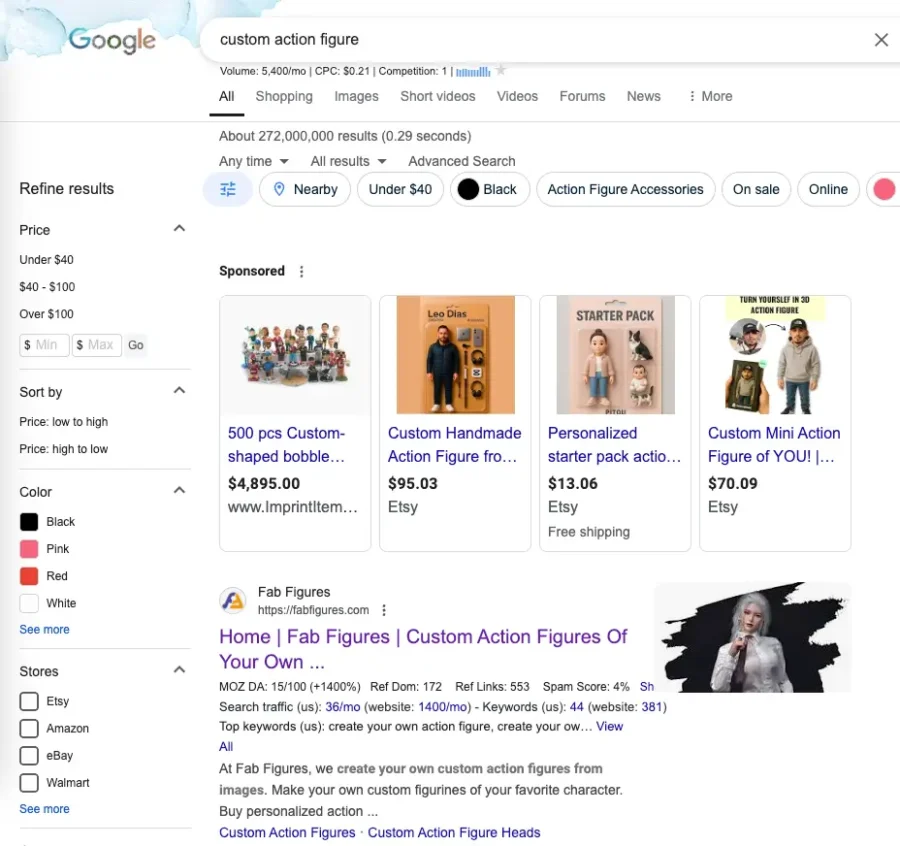Click the Google logo

[x=112, y=40]
